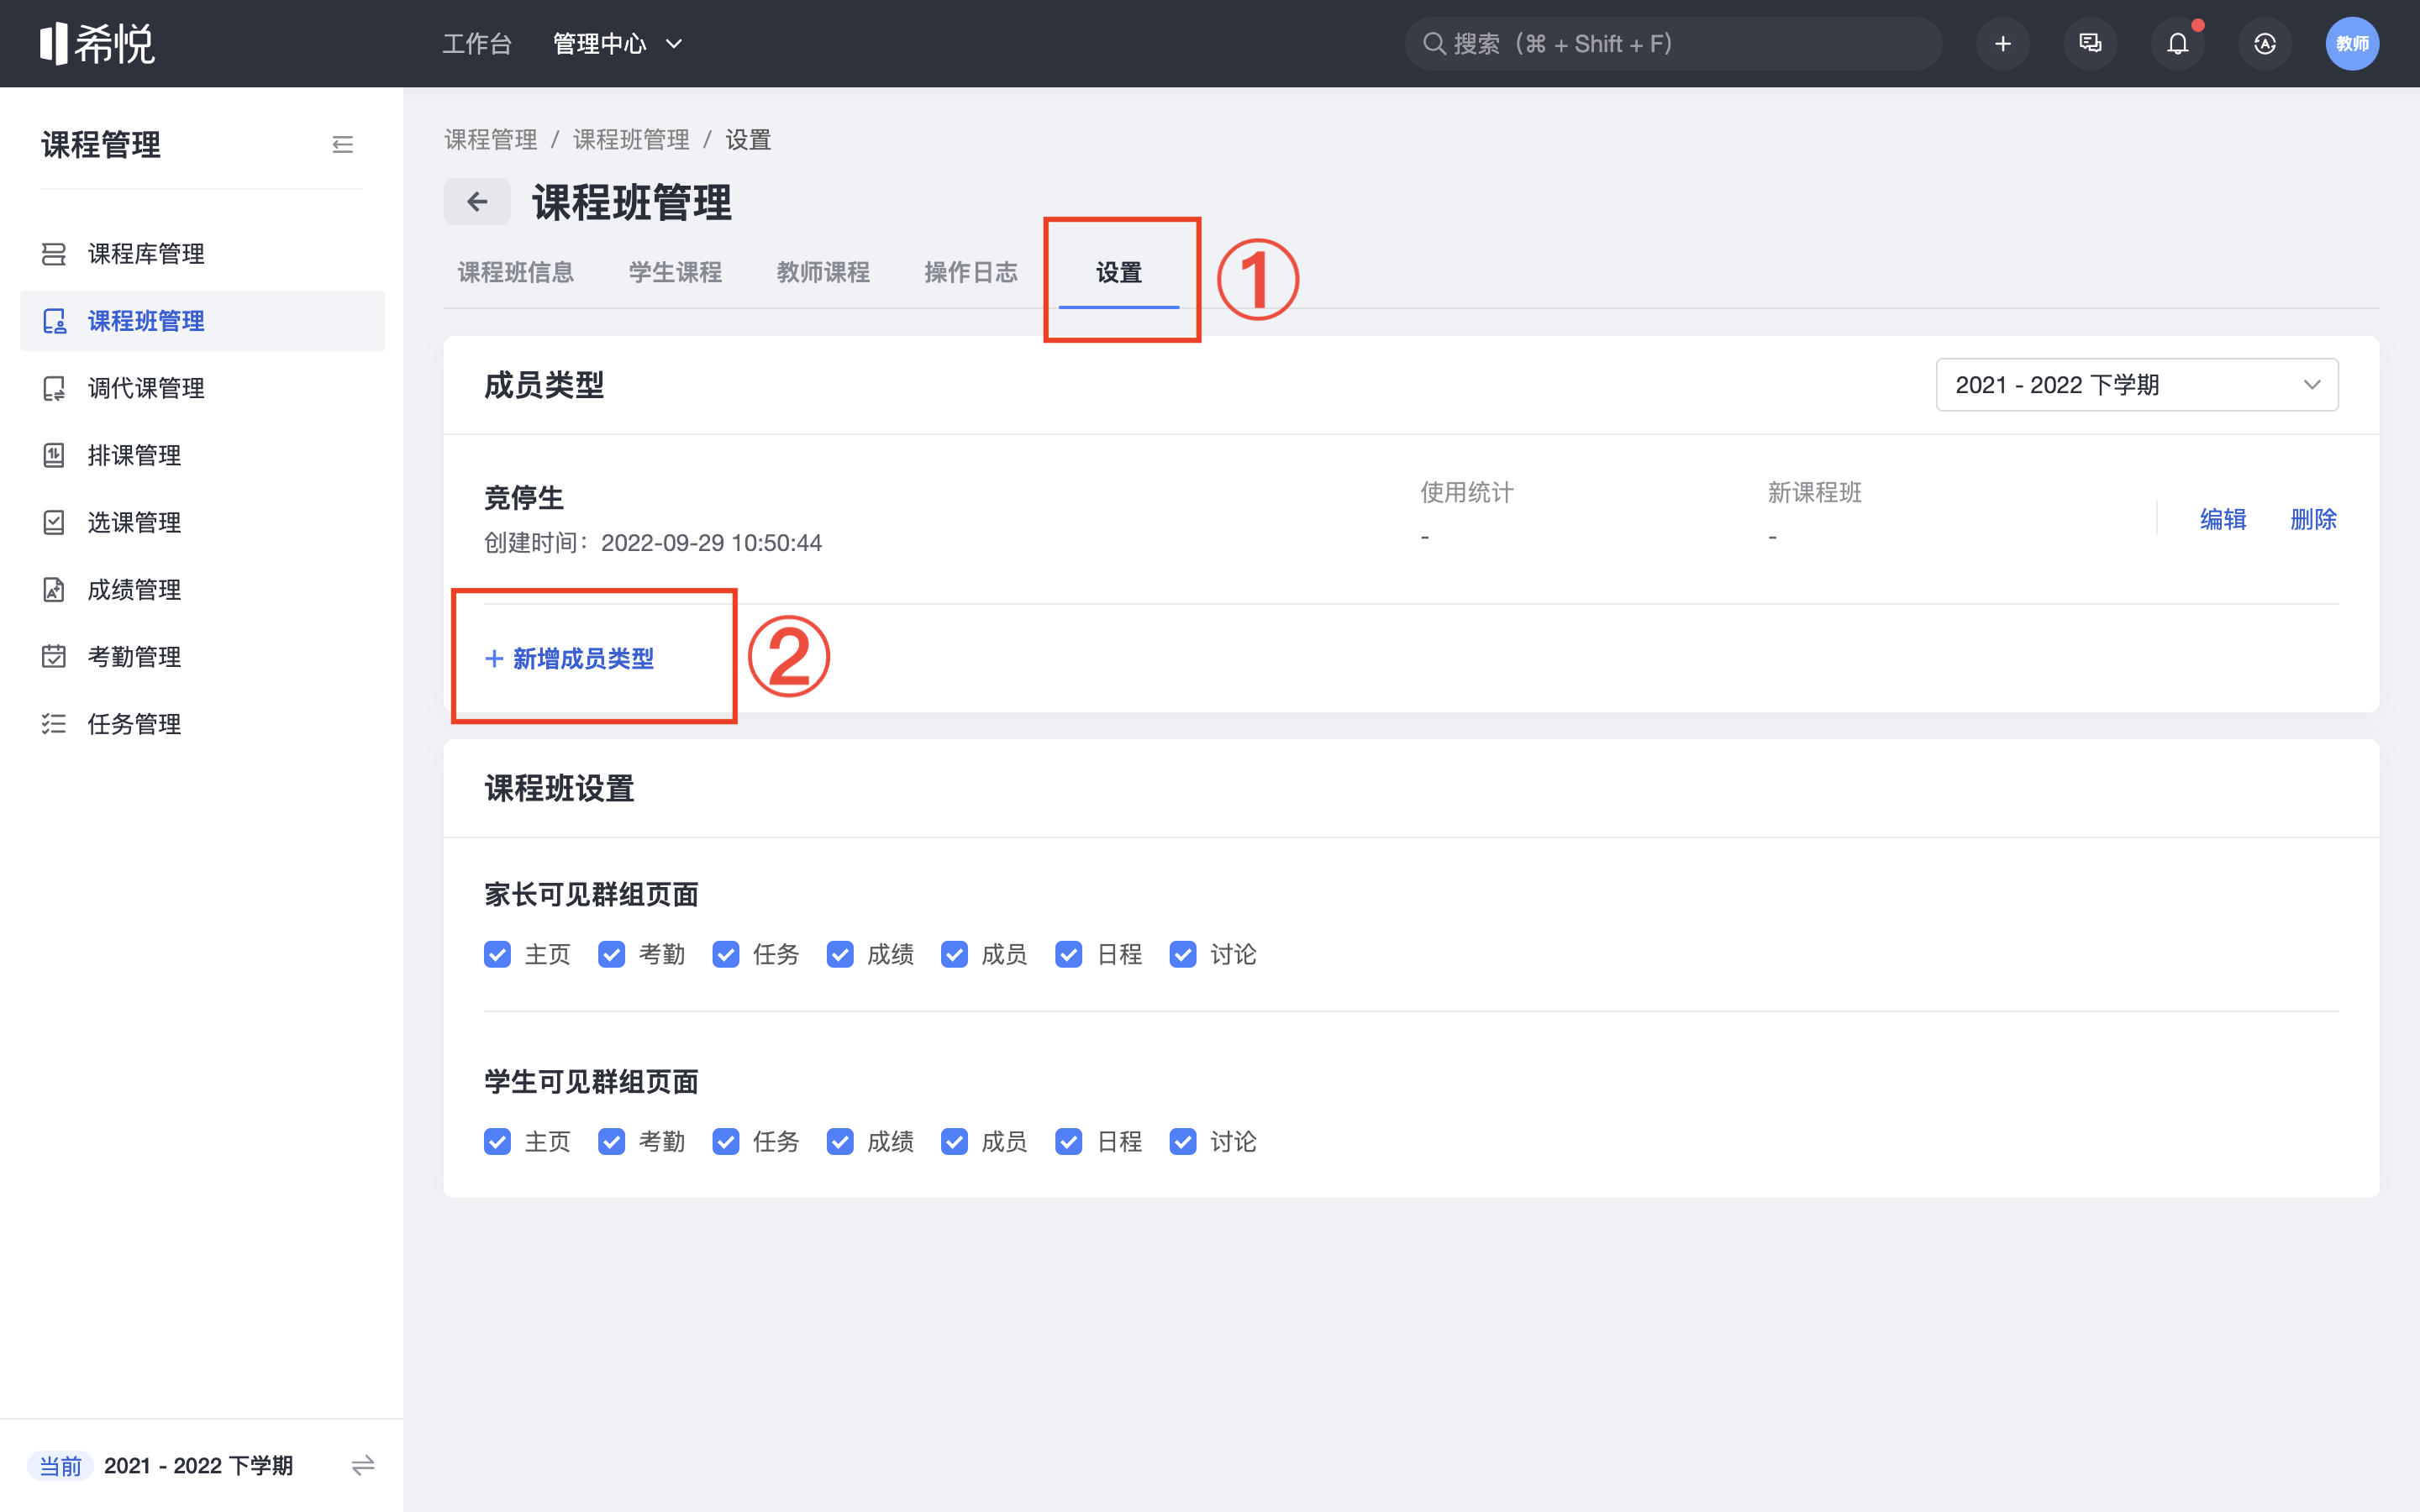Open the 工作台 menu item

click(477, 44)
